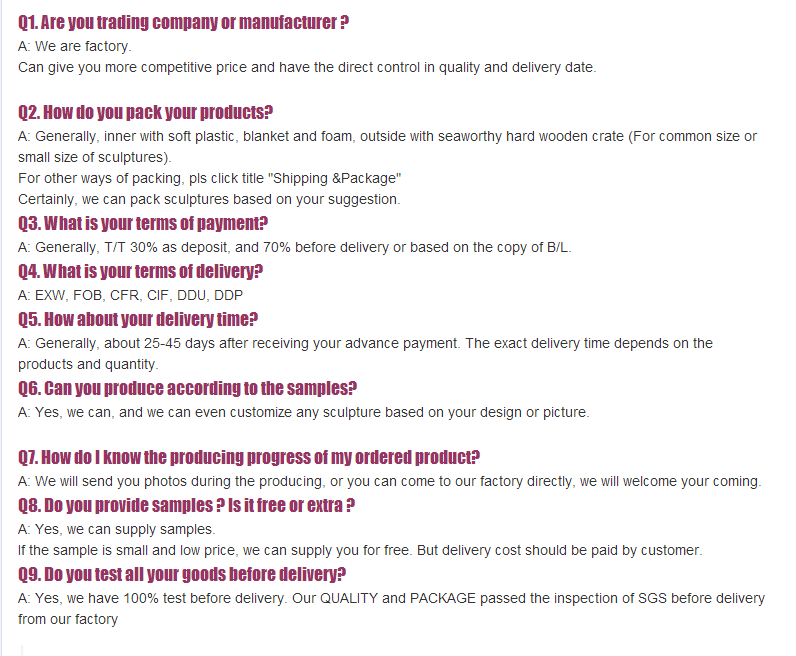Select the Q7 producing progress heading
The width and height of the screenshot is (796, 656).
click(249, 457)
